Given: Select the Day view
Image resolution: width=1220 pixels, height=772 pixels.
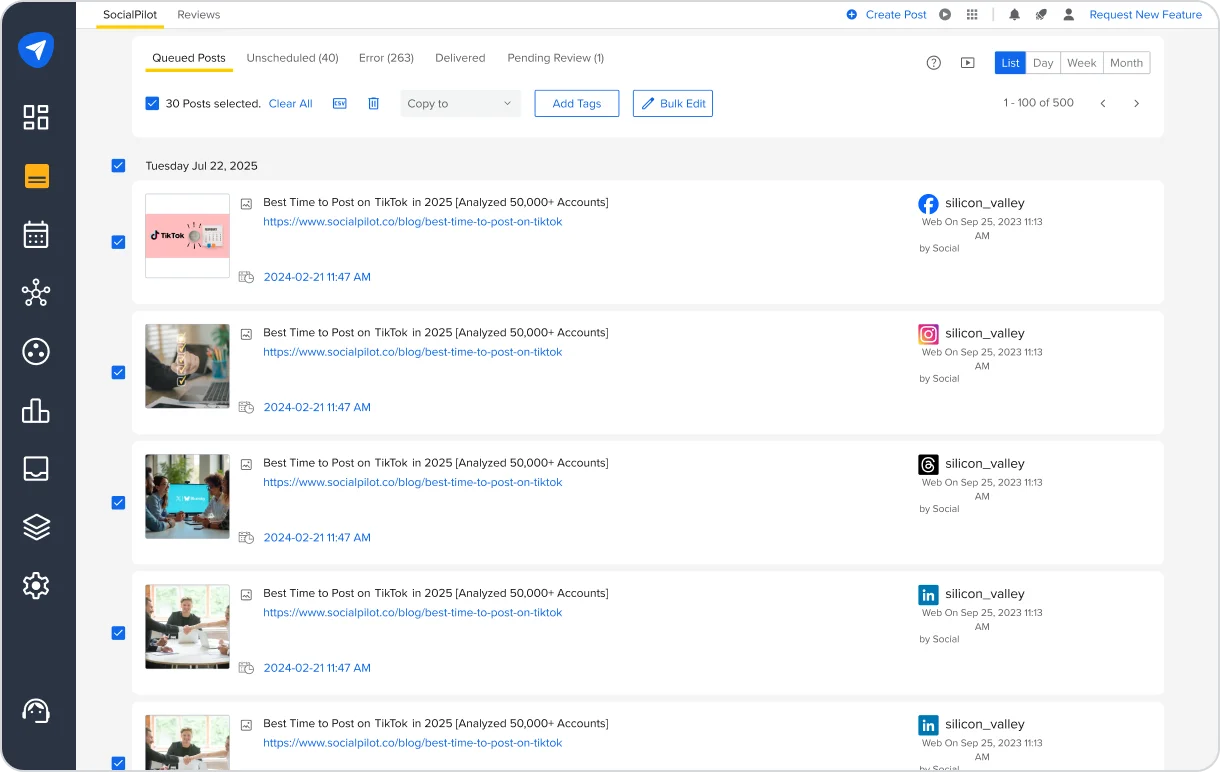Looking at the screenshot, I should pos(1043,63).
